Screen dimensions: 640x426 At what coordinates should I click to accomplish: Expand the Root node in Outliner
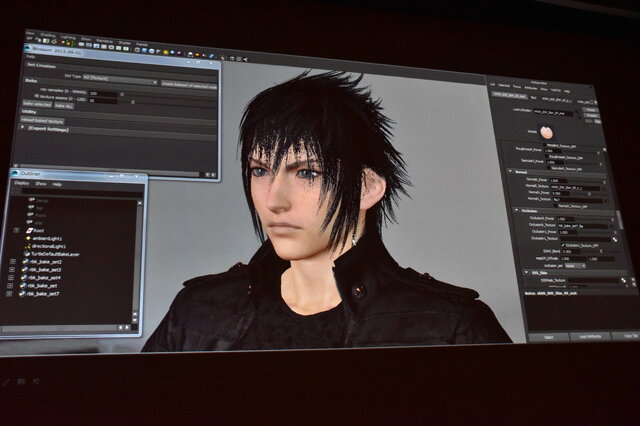coord(16,230)
